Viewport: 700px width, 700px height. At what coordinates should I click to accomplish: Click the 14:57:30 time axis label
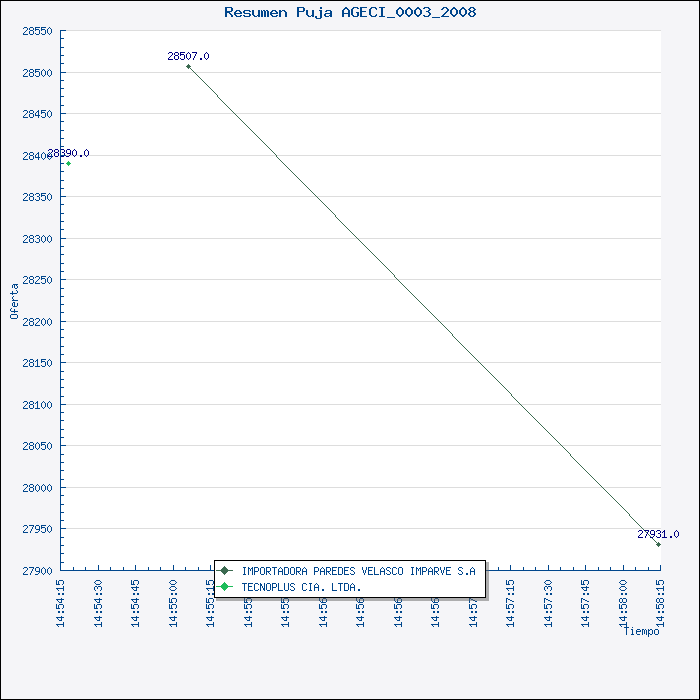tap(549, 604)
